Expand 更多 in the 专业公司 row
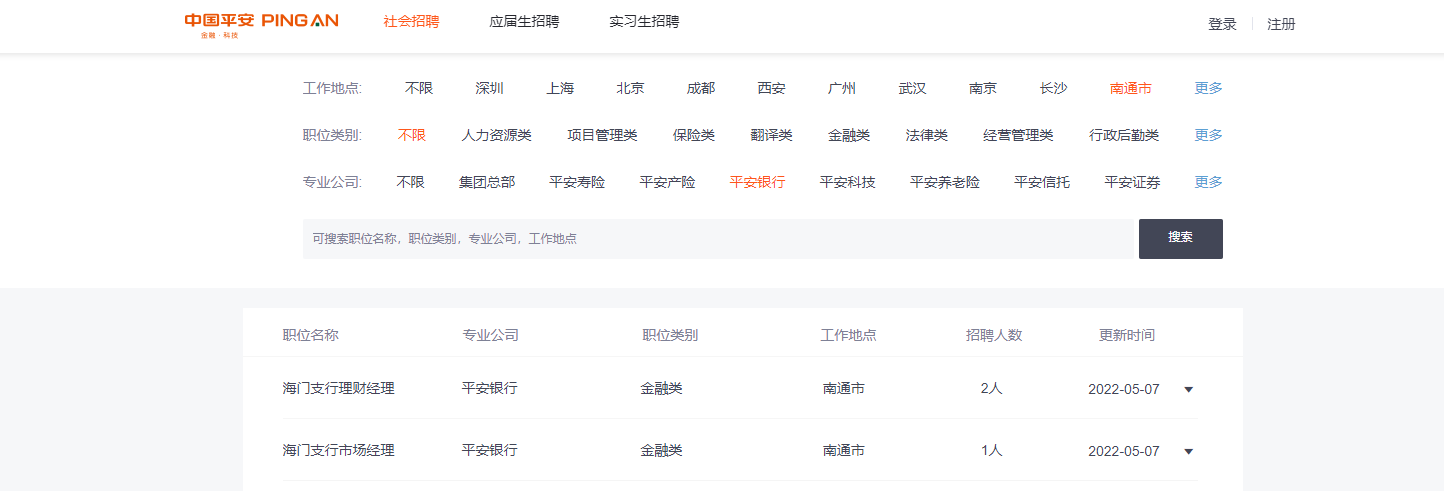1444x491 pixels. [x=1209, y=182]
